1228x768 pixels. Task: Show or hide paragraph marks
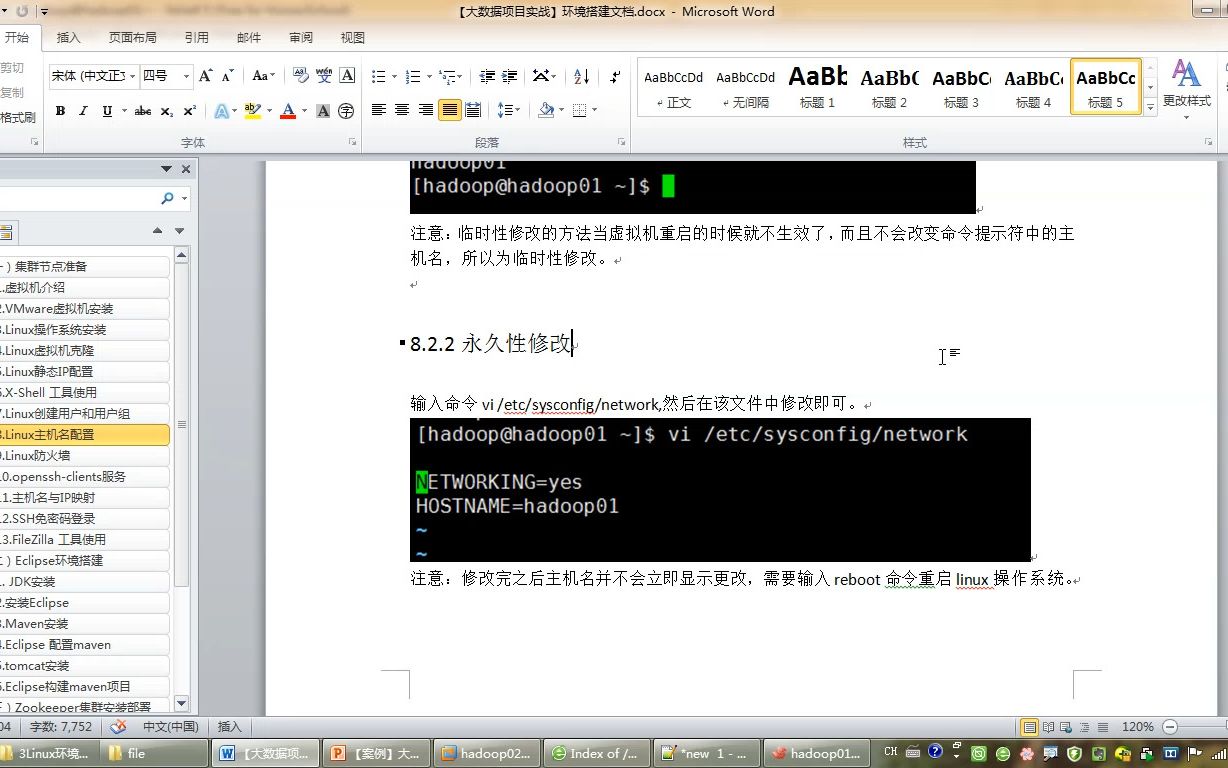[614, 76]
